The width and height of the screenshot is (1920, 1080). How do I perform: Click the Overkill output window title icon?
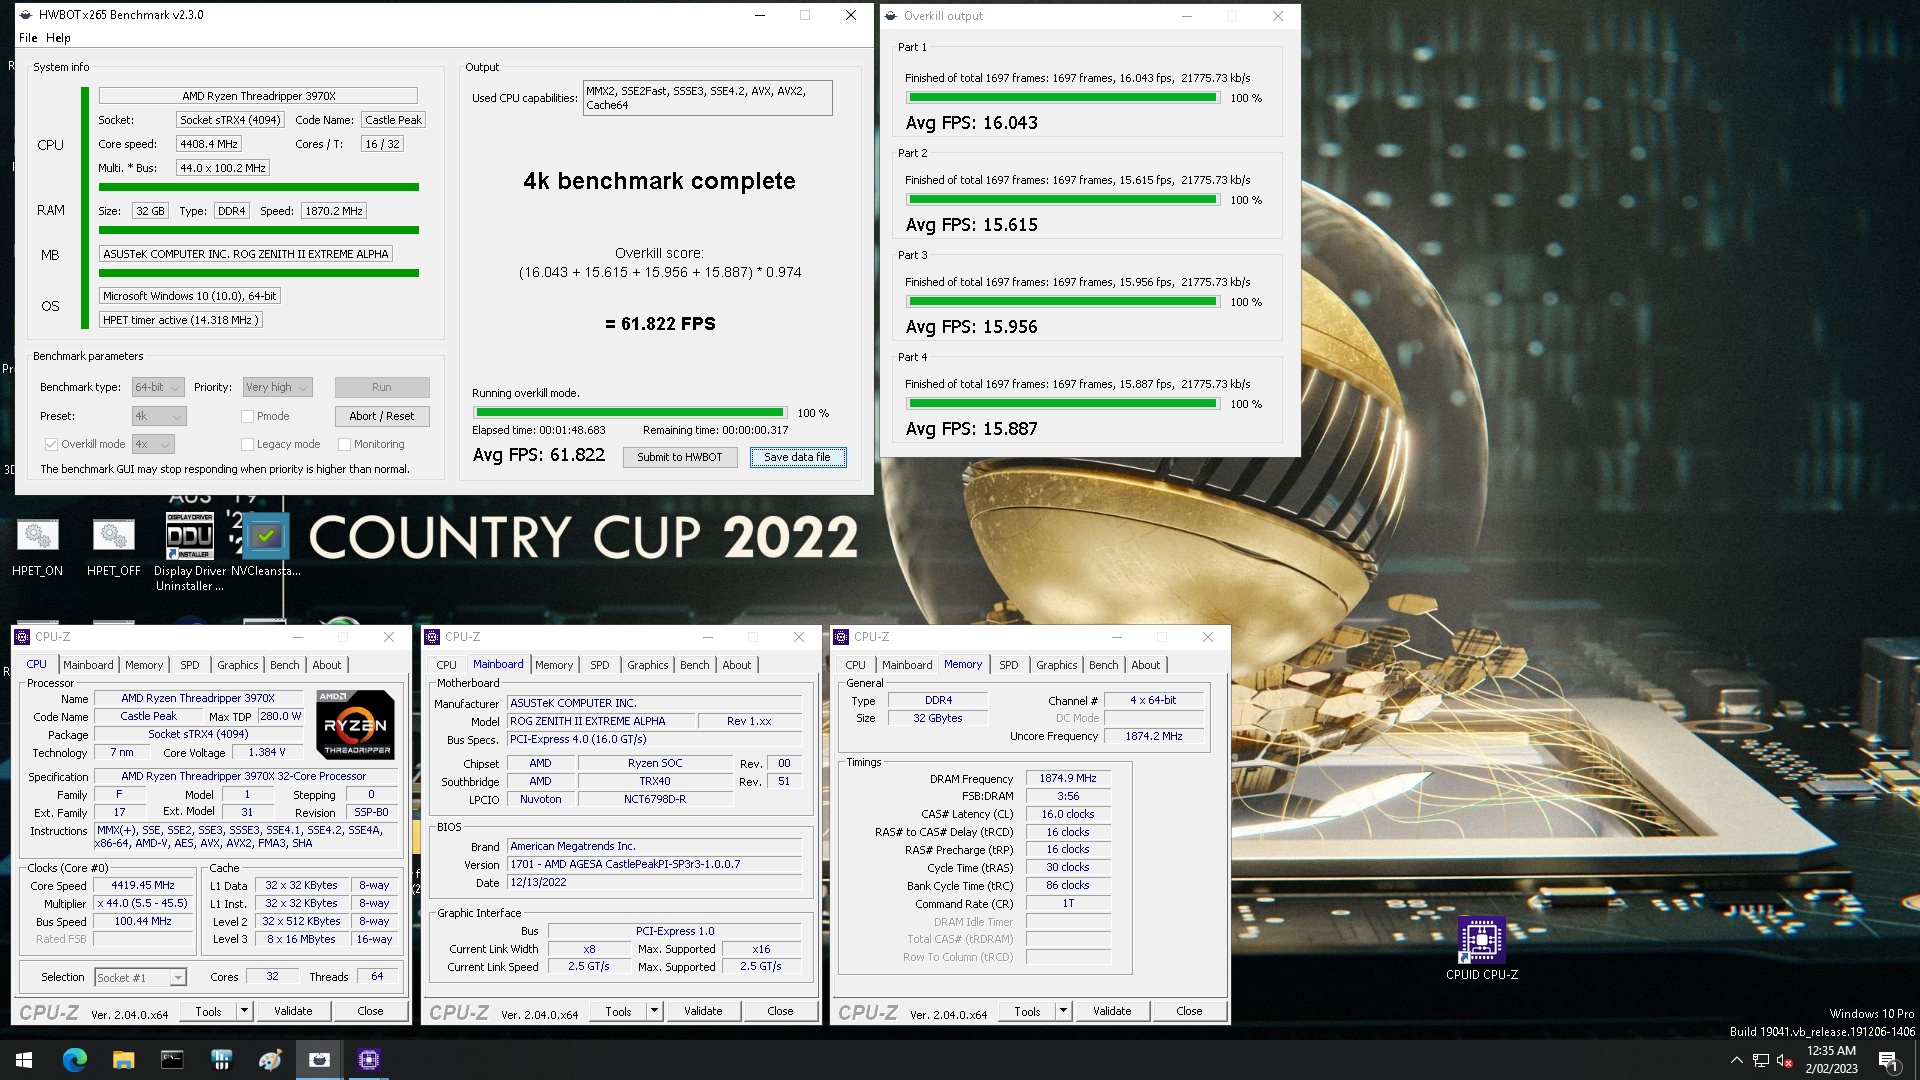pos(891,16)
